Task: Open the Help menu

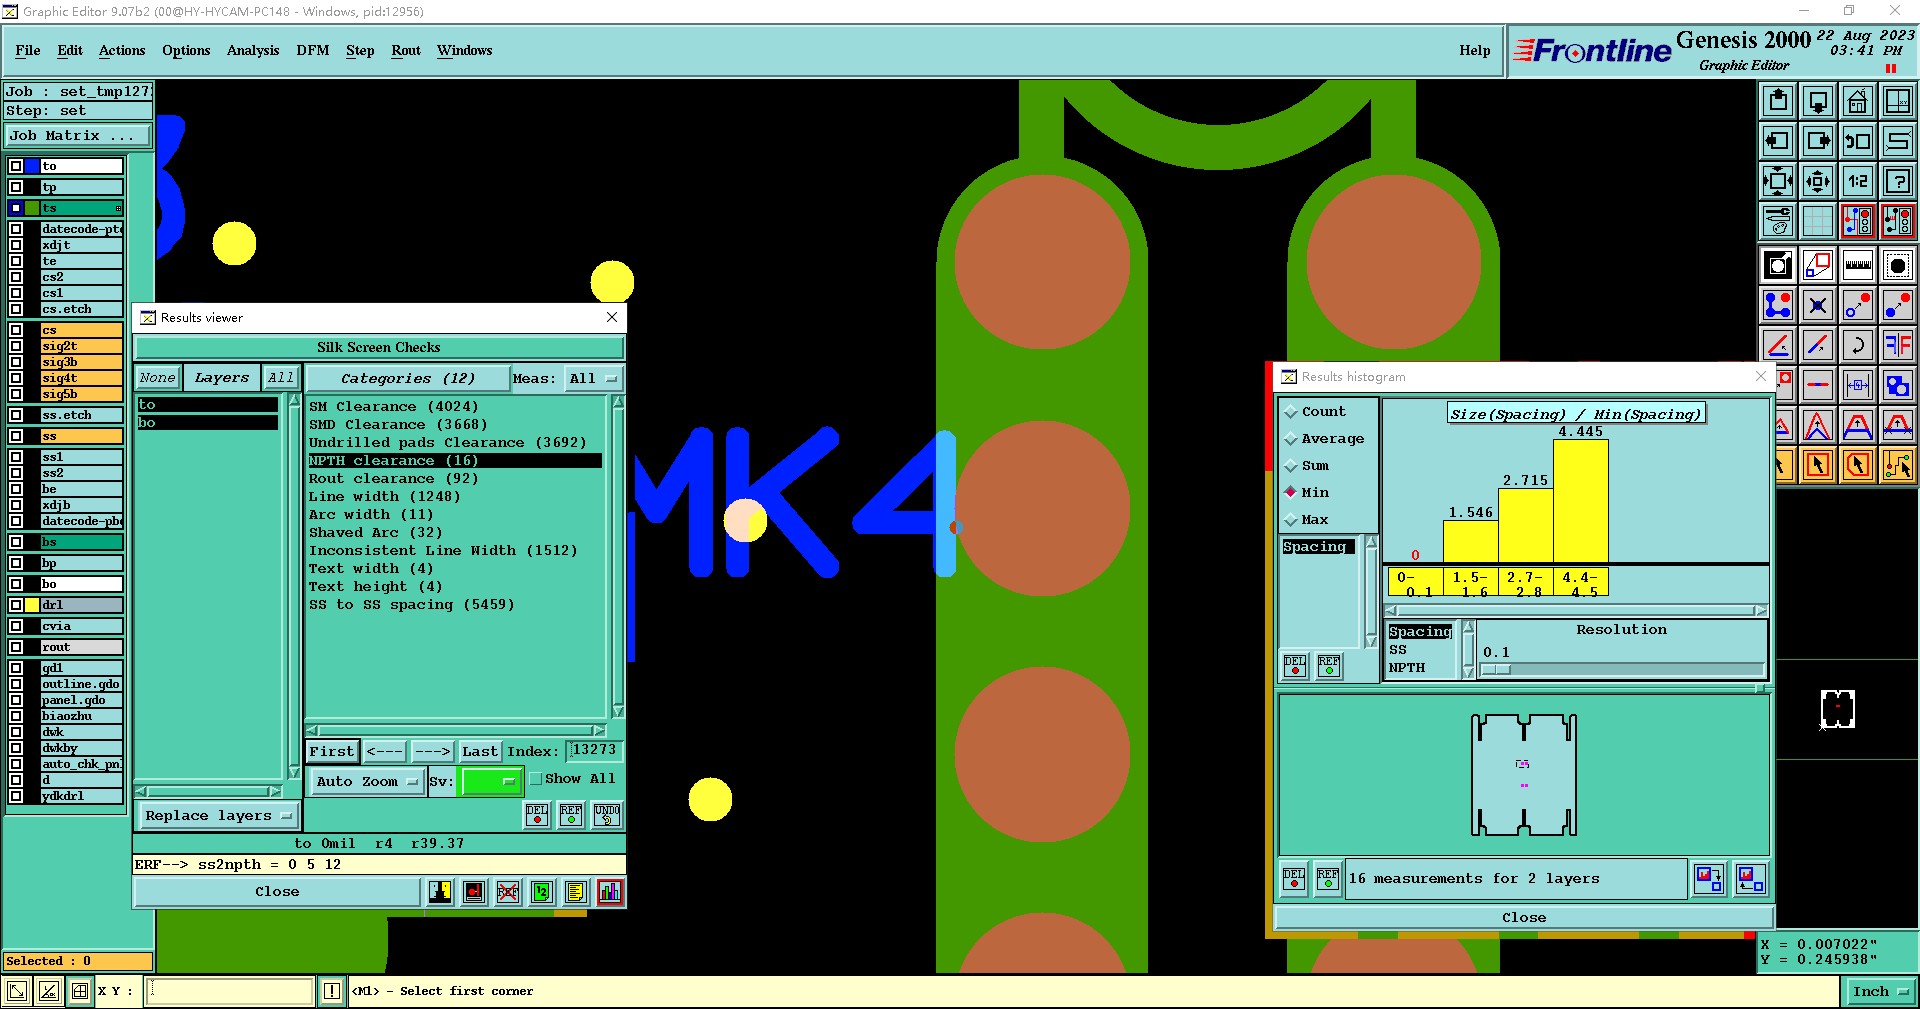Action: [x=1474, y=50]
